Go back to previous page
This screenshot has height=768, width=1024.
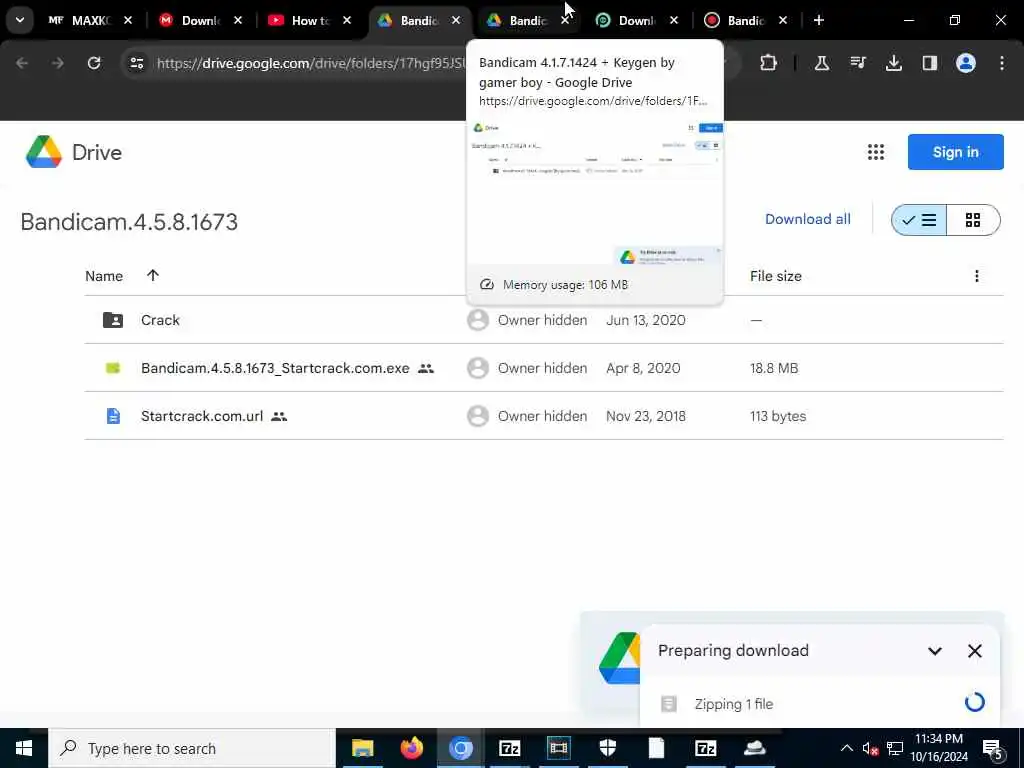22,63
